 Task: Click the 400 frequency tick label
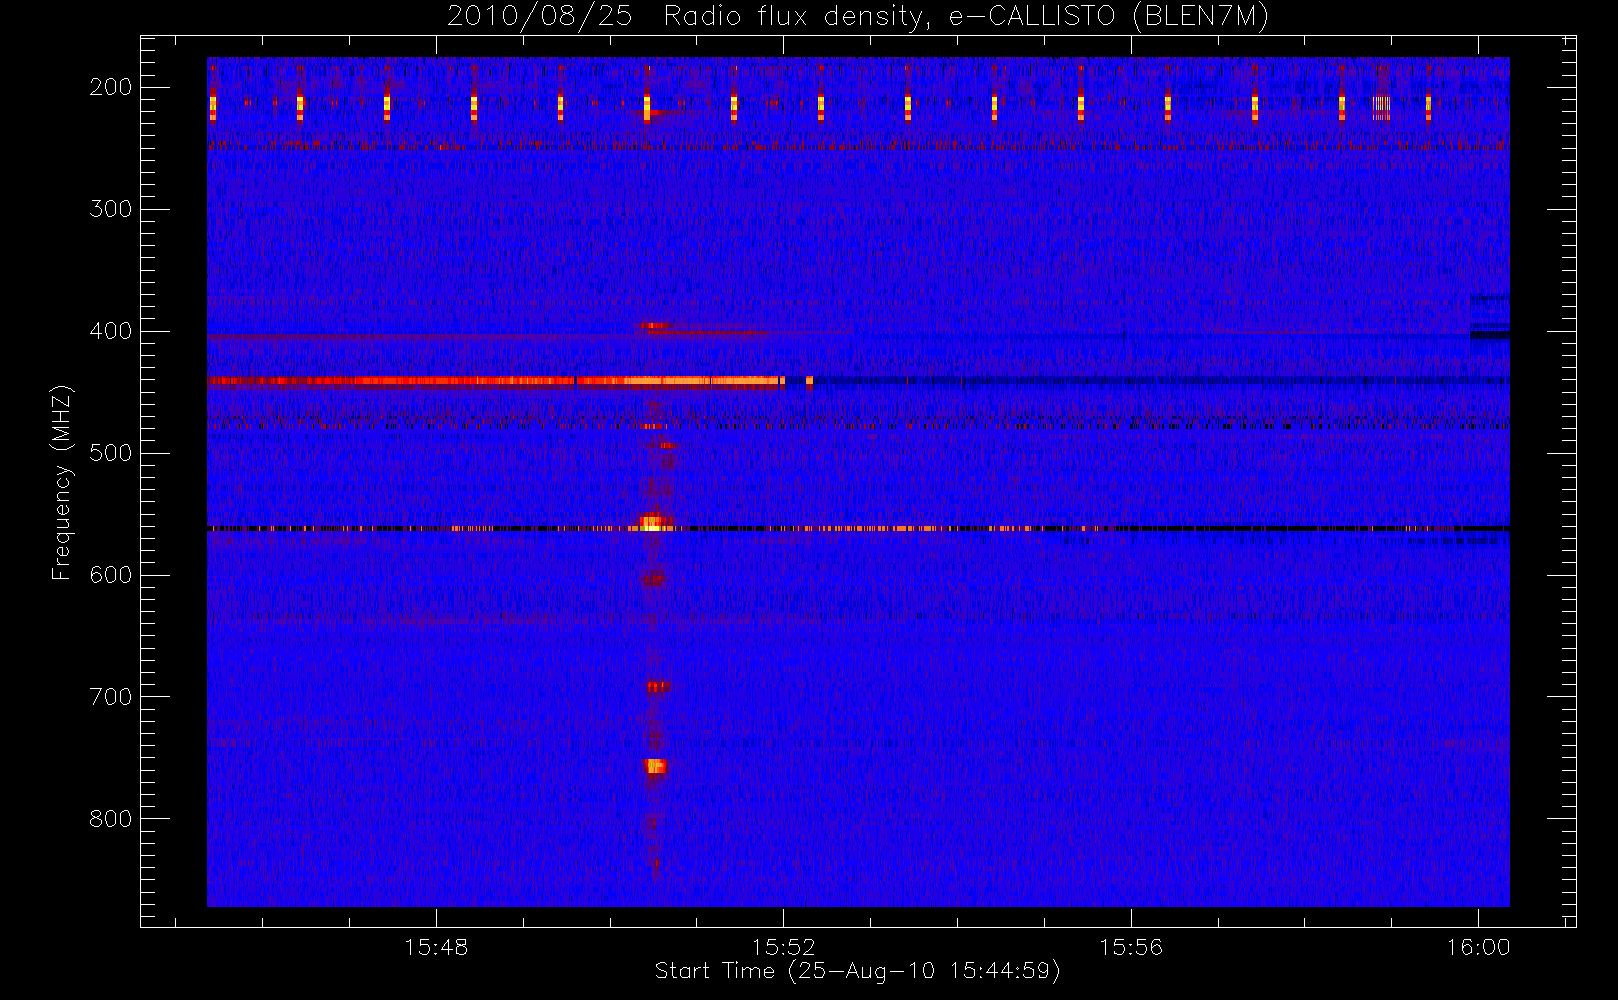(x=110, y=331)
